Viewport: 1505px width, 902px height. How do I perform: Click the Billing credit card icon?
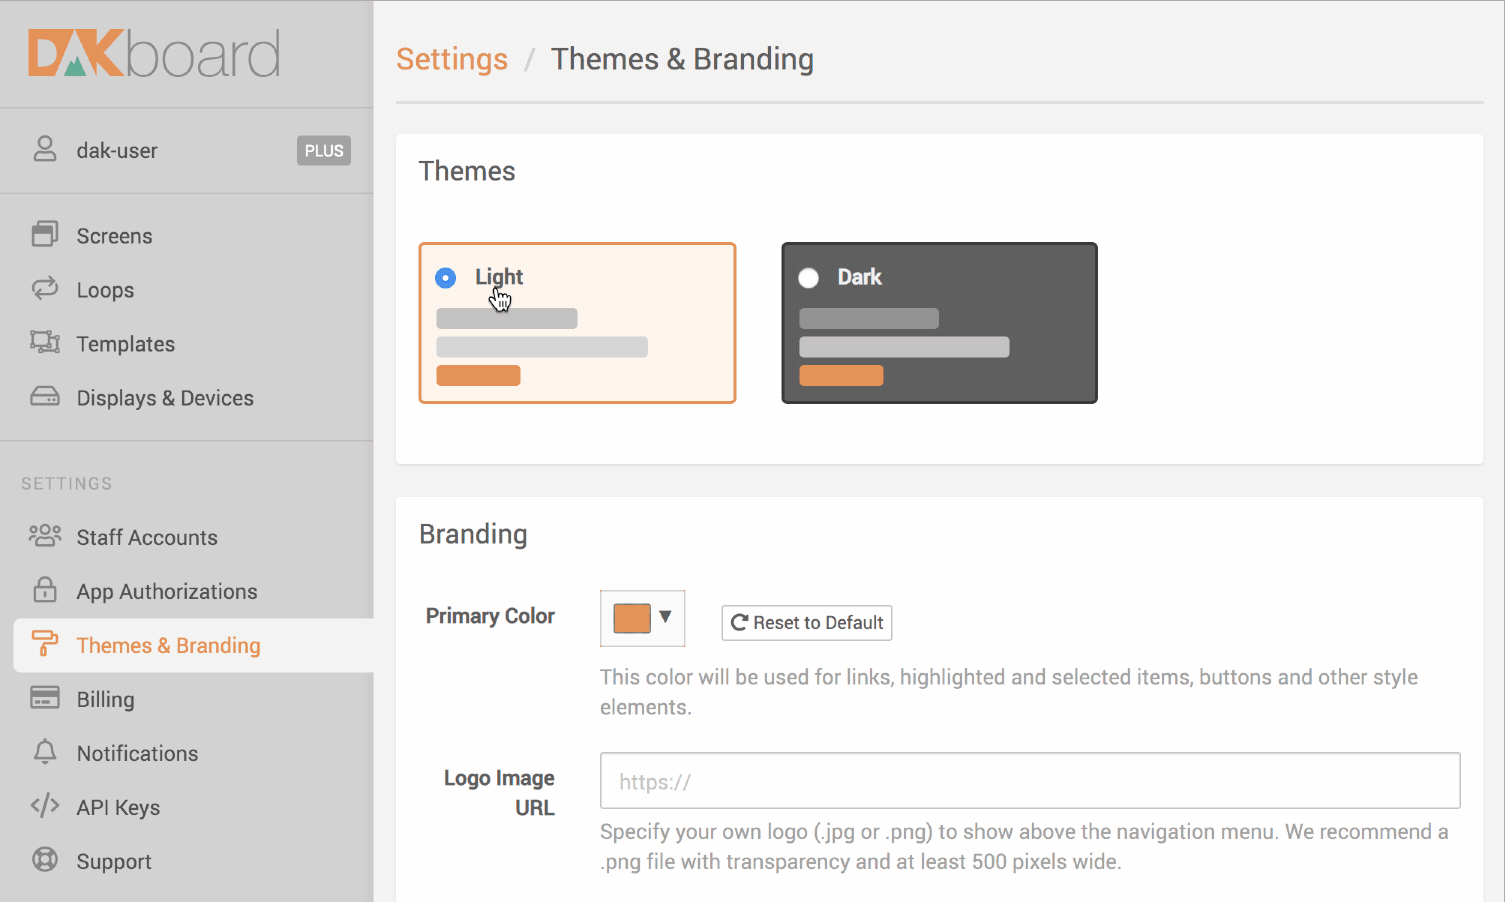pos(45,698)
